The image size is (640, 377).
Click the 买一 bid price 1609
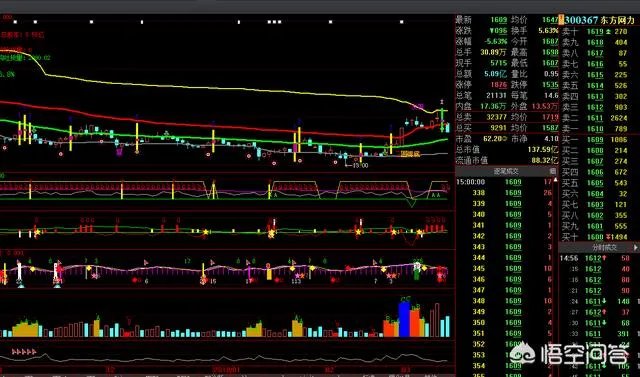point(595,140)
